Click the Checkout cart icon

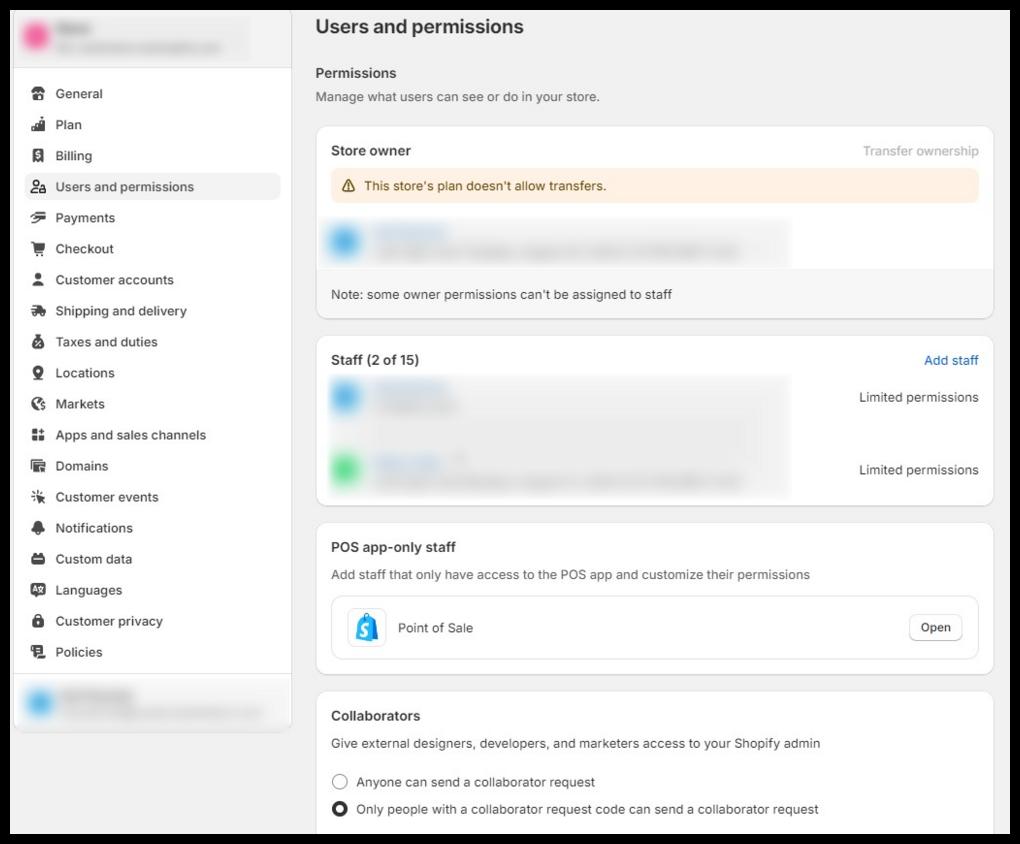coord(38,249)
